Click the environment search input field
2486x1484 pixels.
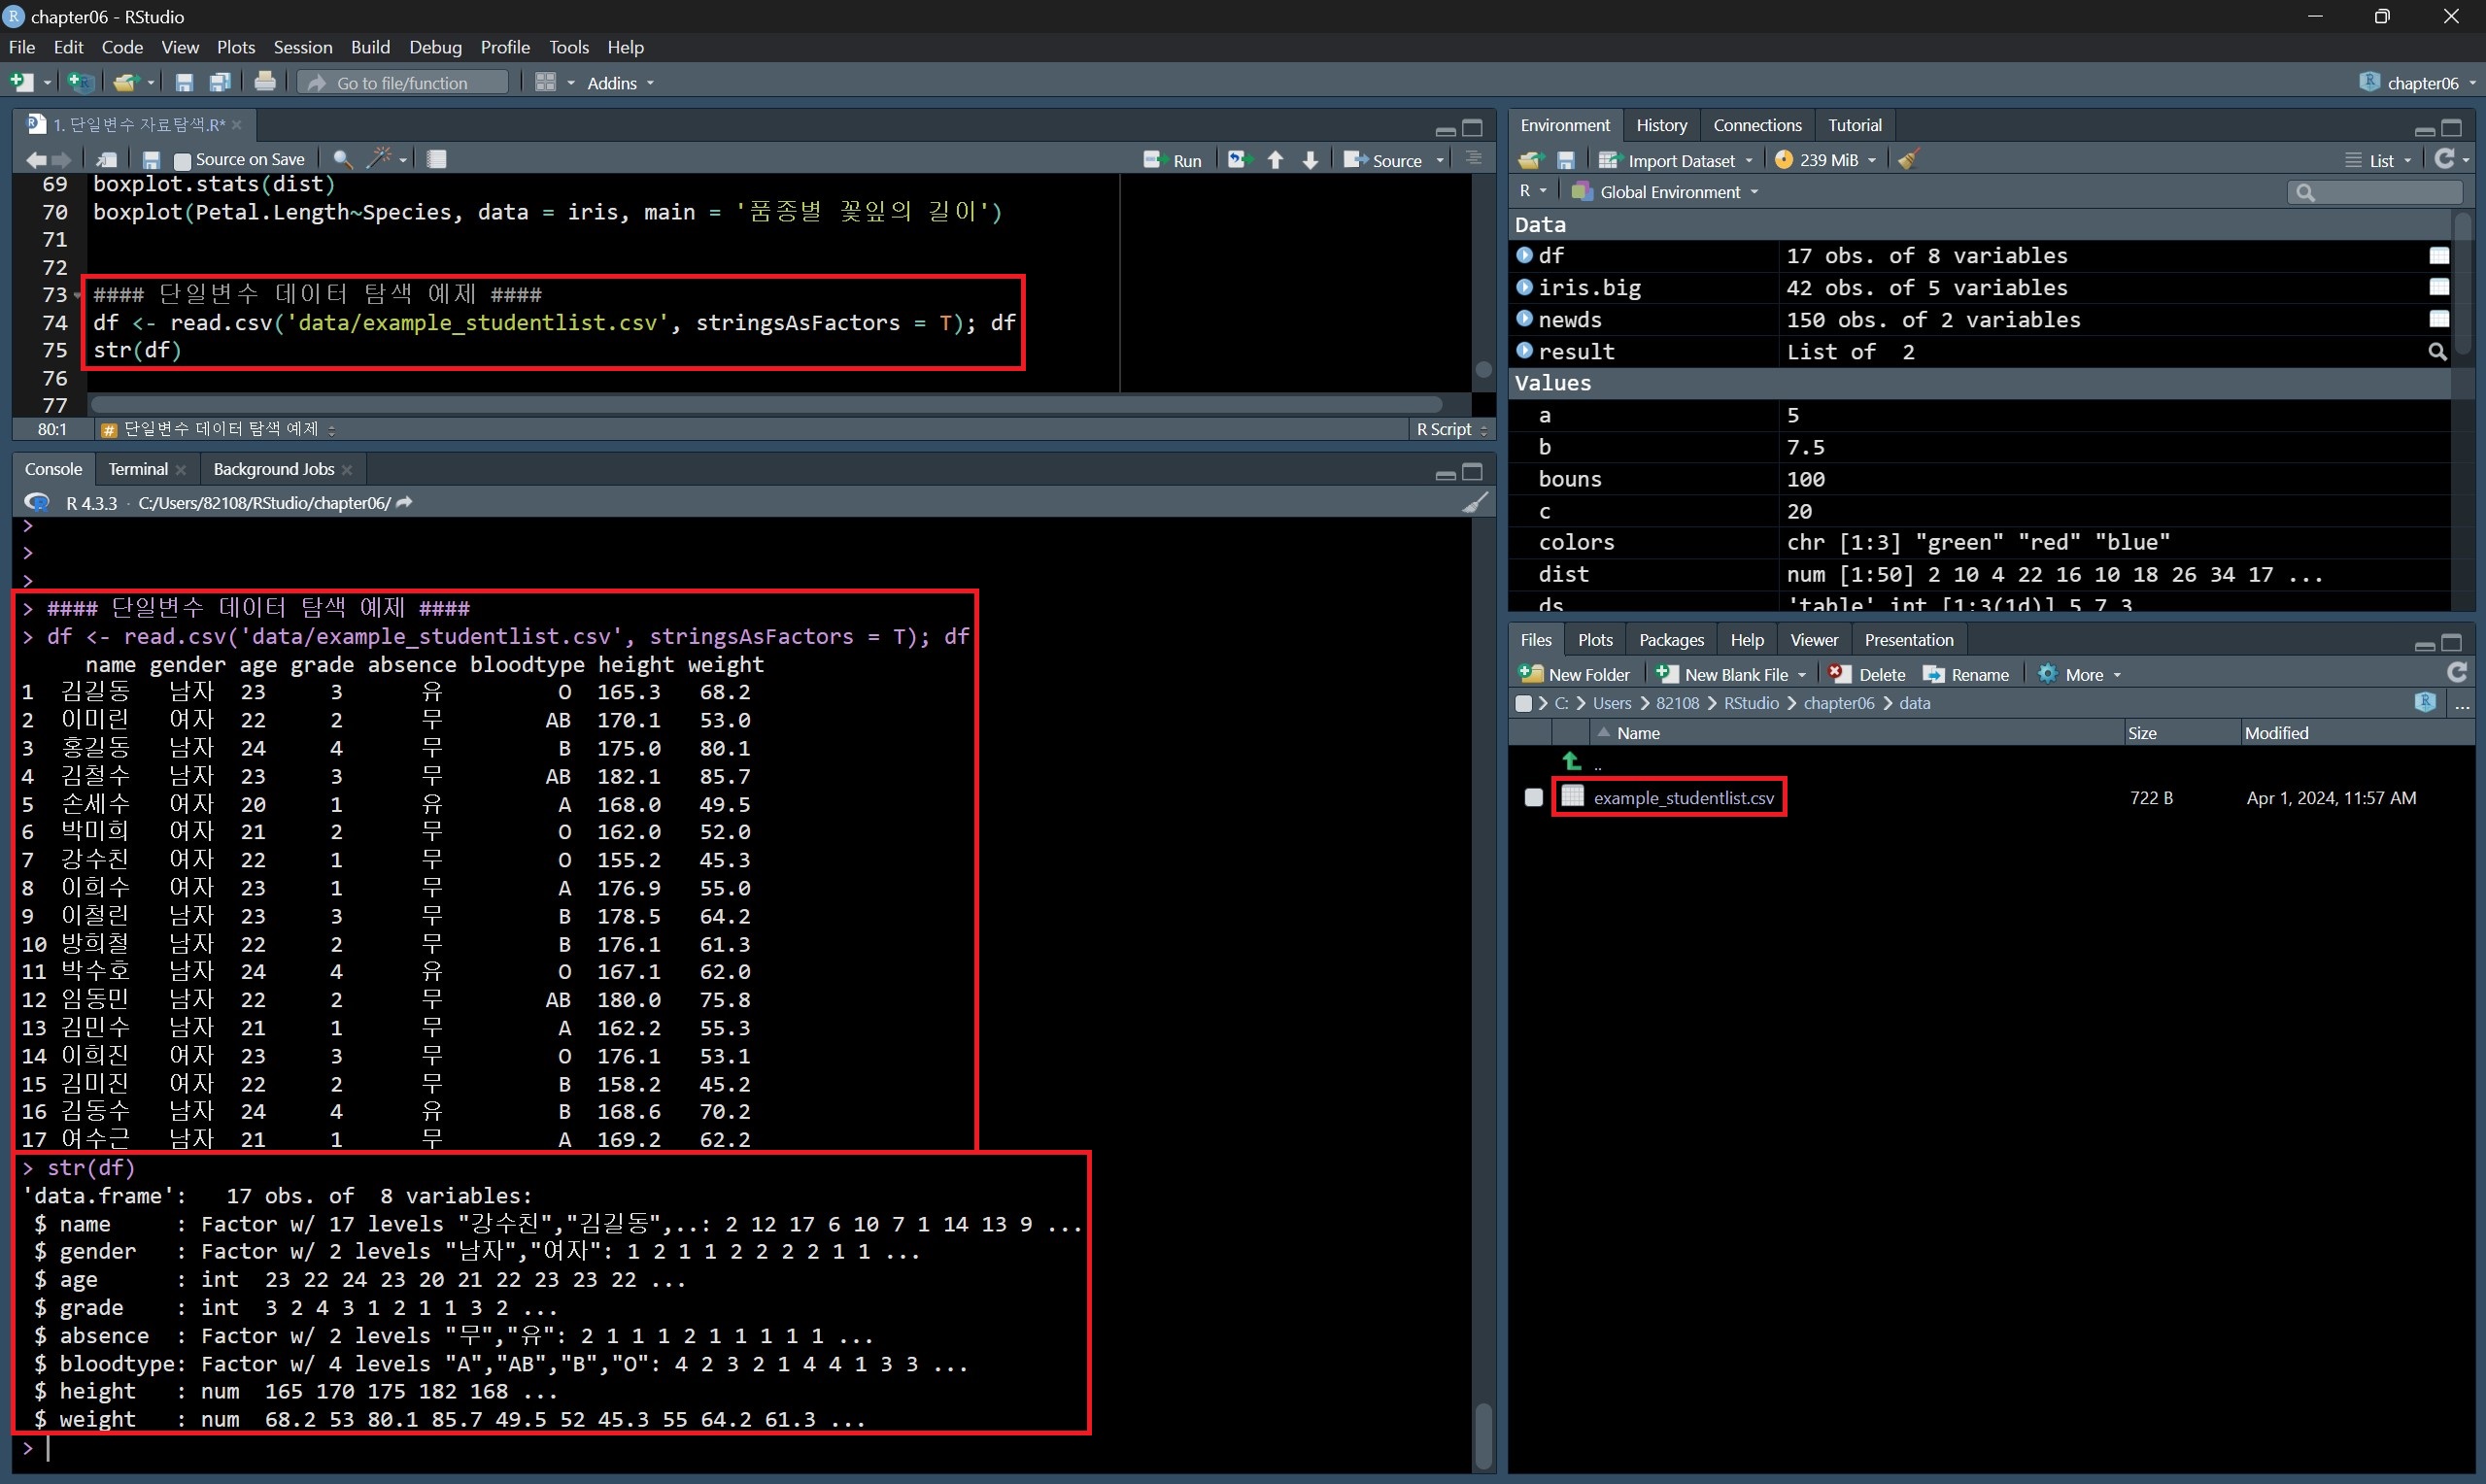point(2385,192)
